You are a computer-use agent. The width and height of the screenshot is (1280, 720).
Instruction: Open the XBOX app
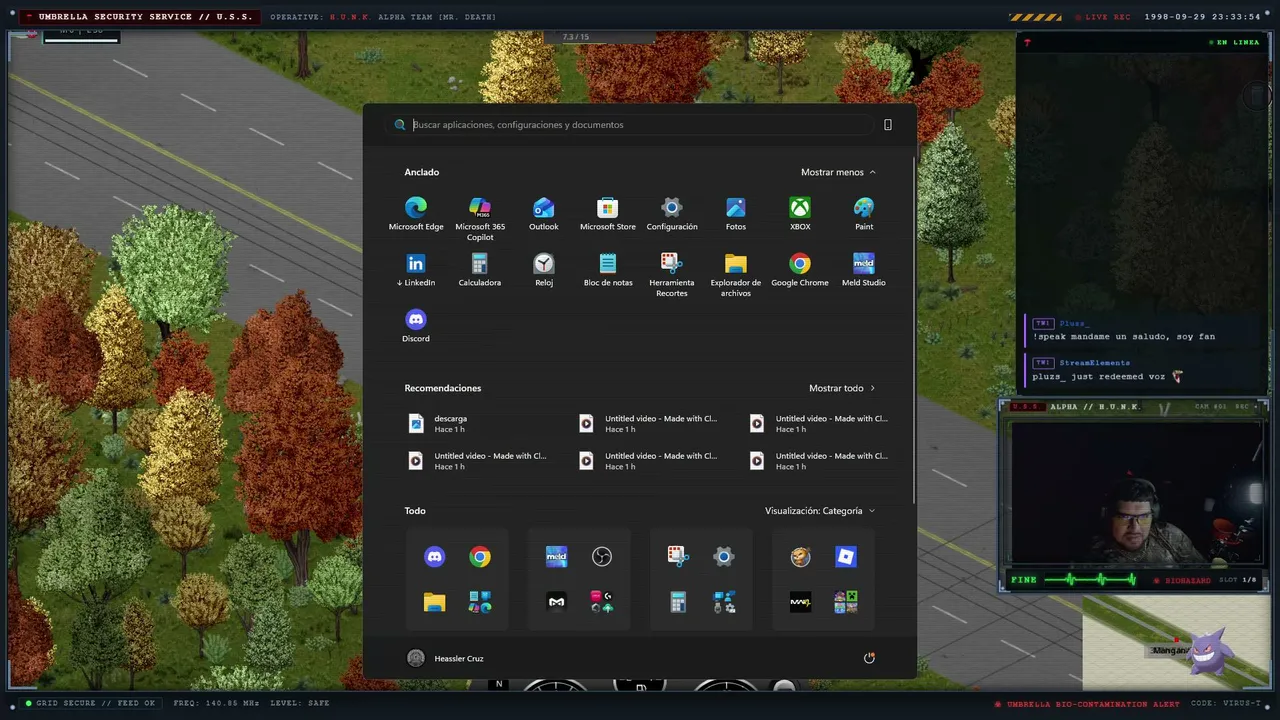point(800,214)
